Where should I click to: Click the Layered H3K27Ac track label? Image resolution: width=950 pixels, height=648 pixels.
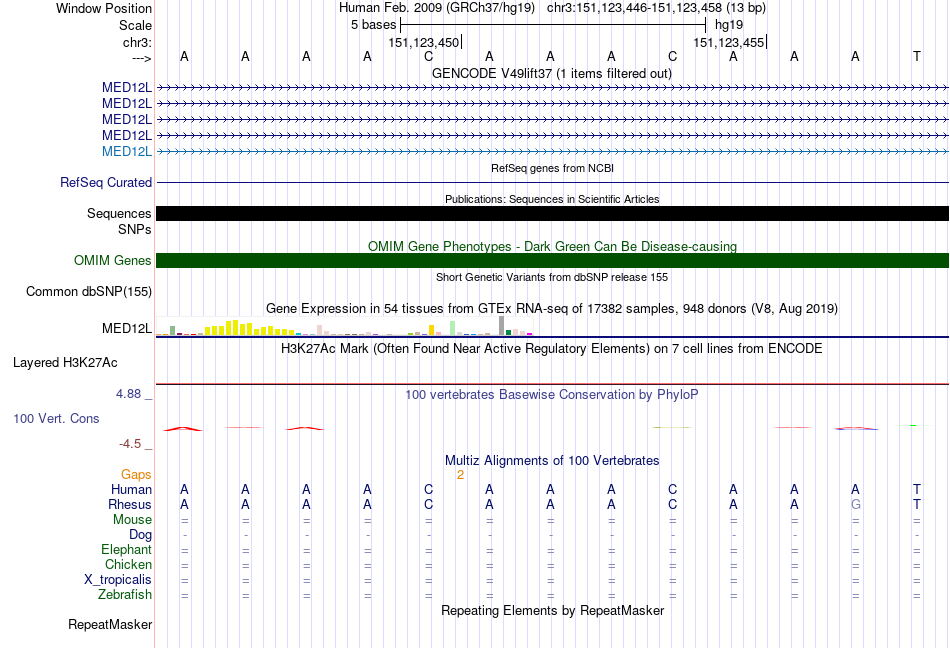coord(65,363)
